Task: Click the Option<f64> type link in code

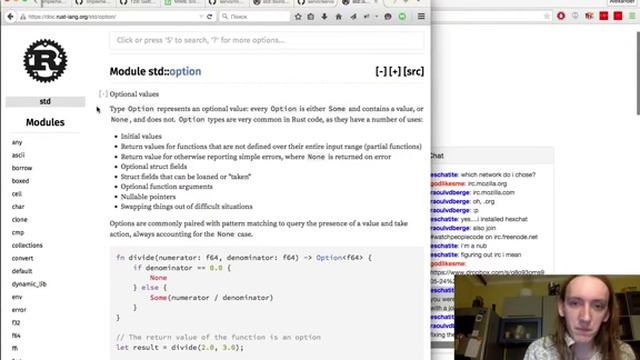Action: [340, 258]
